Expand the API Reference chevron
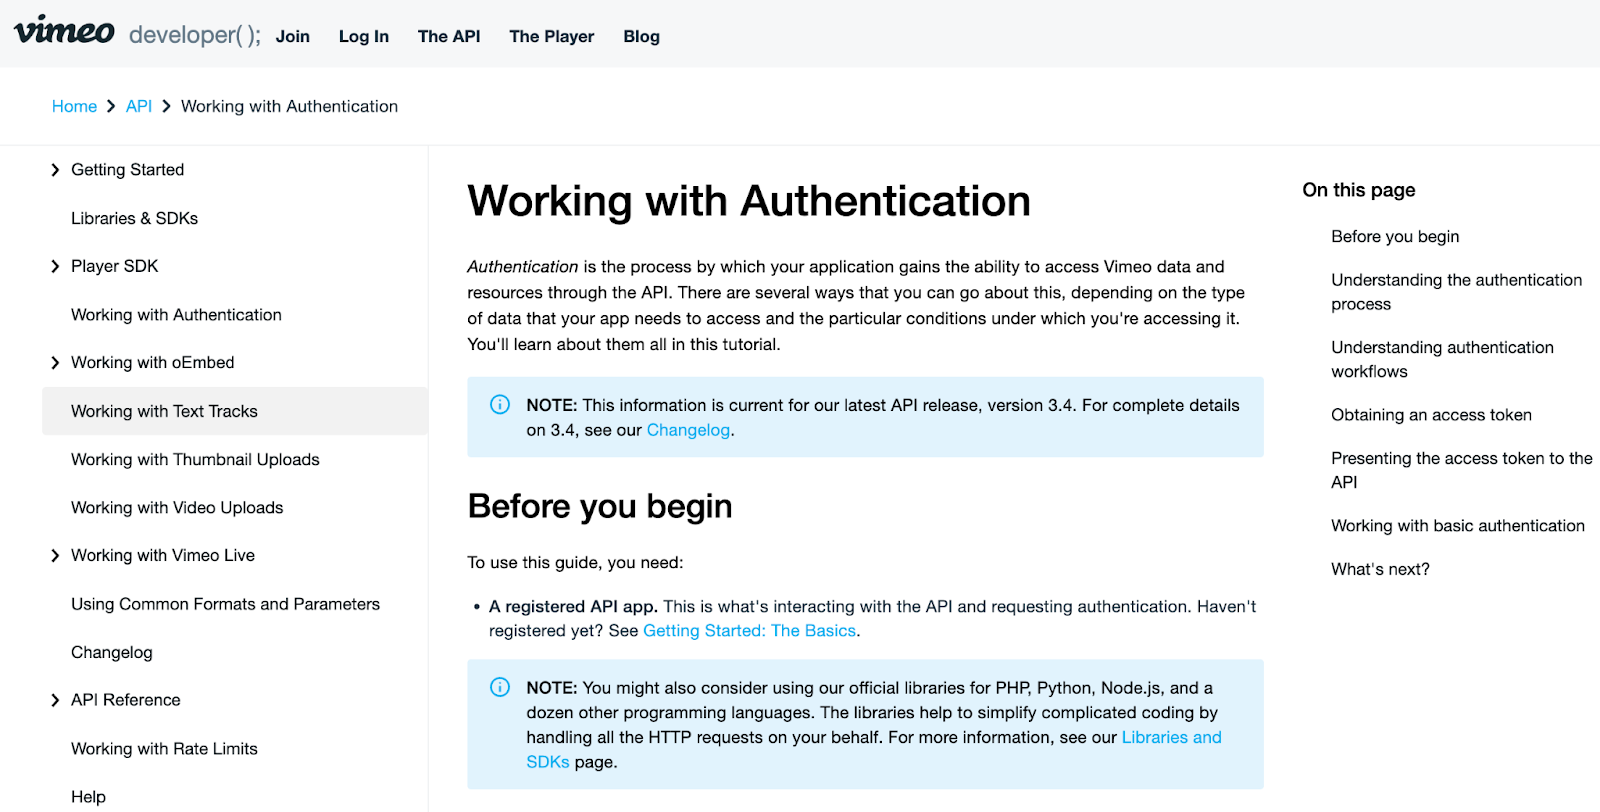The width and height of the screenshot is (1600, 812). pos(55,700)
